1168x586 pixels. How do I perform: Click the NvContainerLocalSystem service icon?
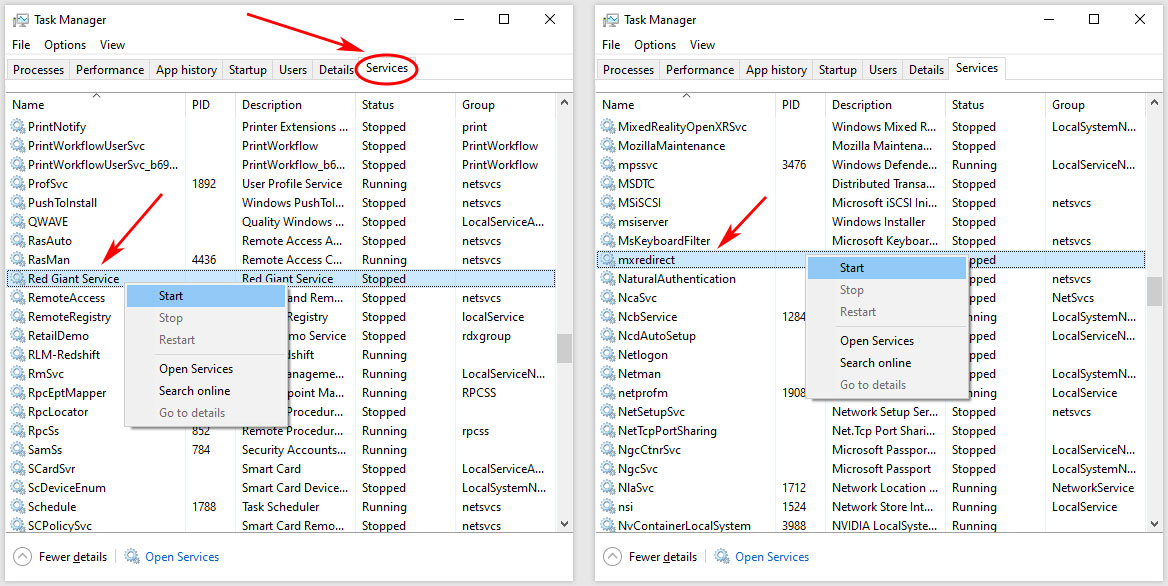[x=607, y=526]
